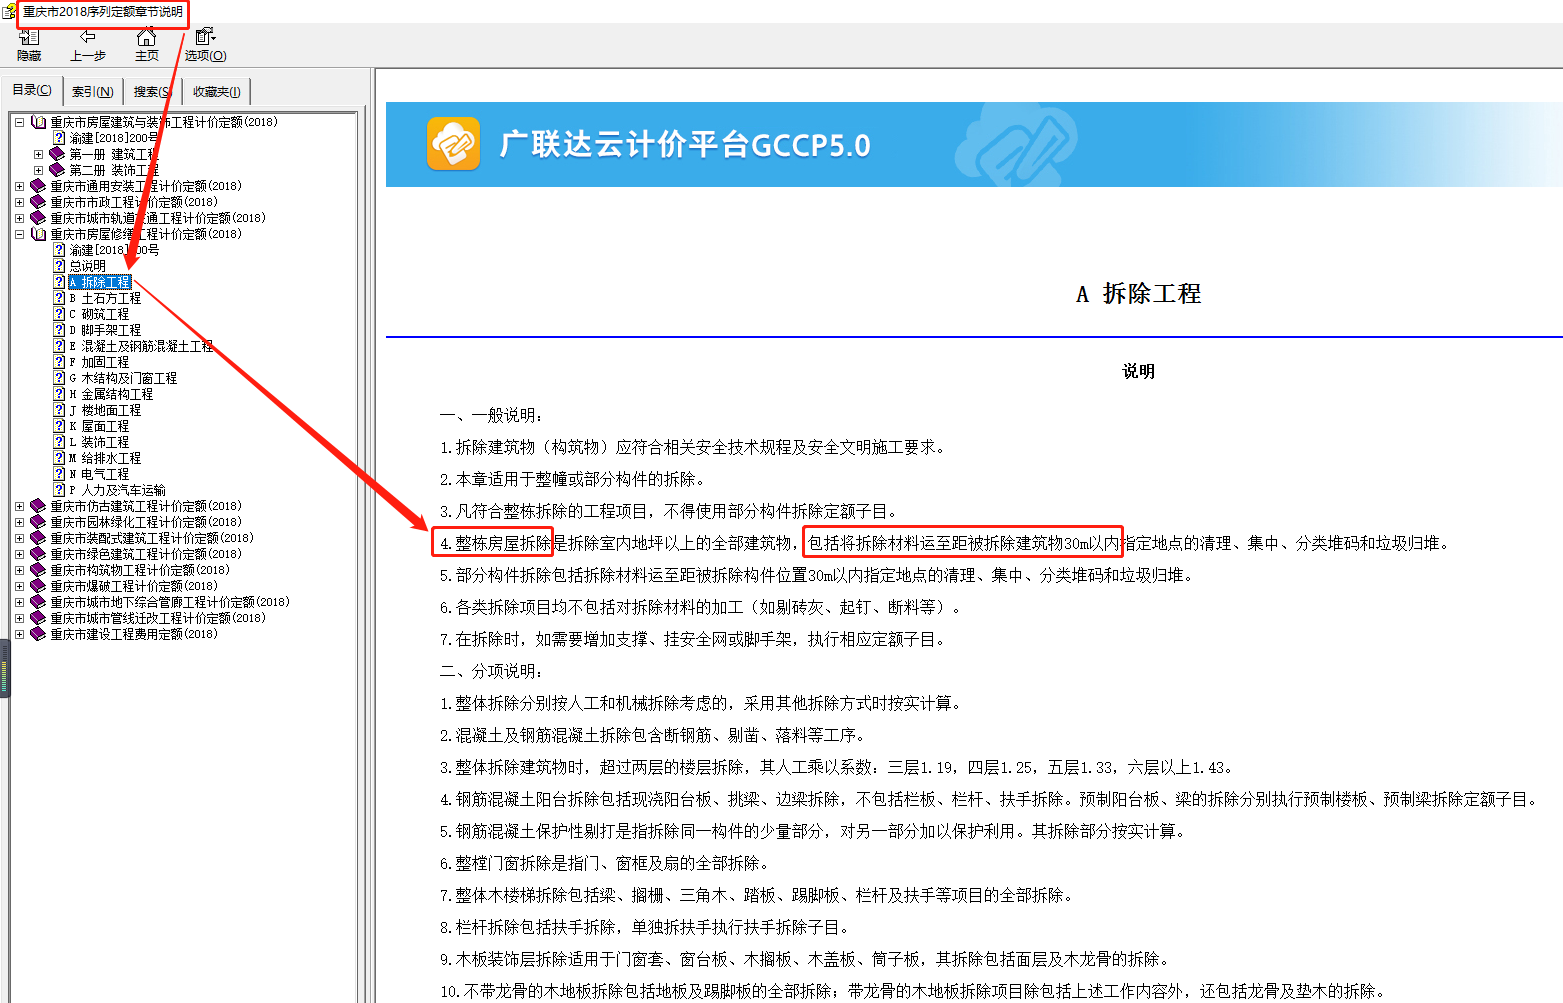Screen dimensions: 1563x1003
Task: Expand 重庆市构筑物工程计价定额(2018) node
Action: pos(19,570)
